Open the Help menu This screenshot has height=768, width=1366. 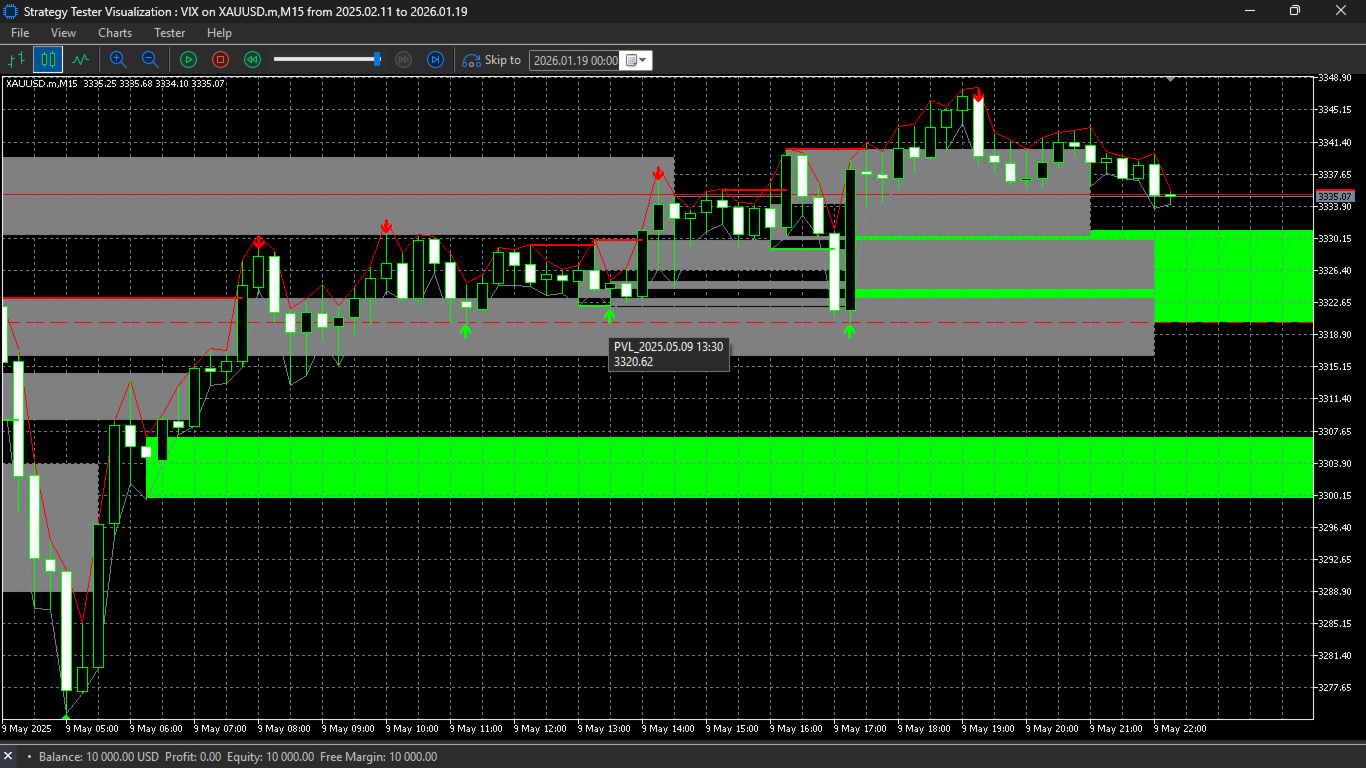[x=219, y=33]
